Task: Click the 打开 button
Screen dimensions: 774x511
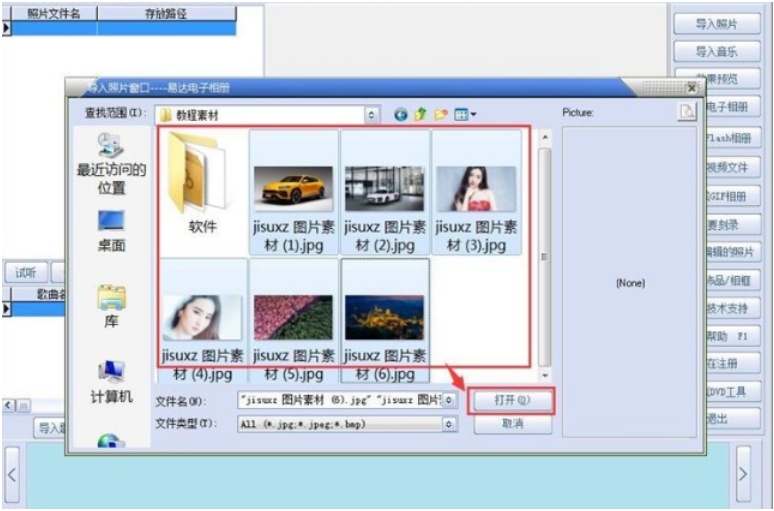Action: coord(512,400)
